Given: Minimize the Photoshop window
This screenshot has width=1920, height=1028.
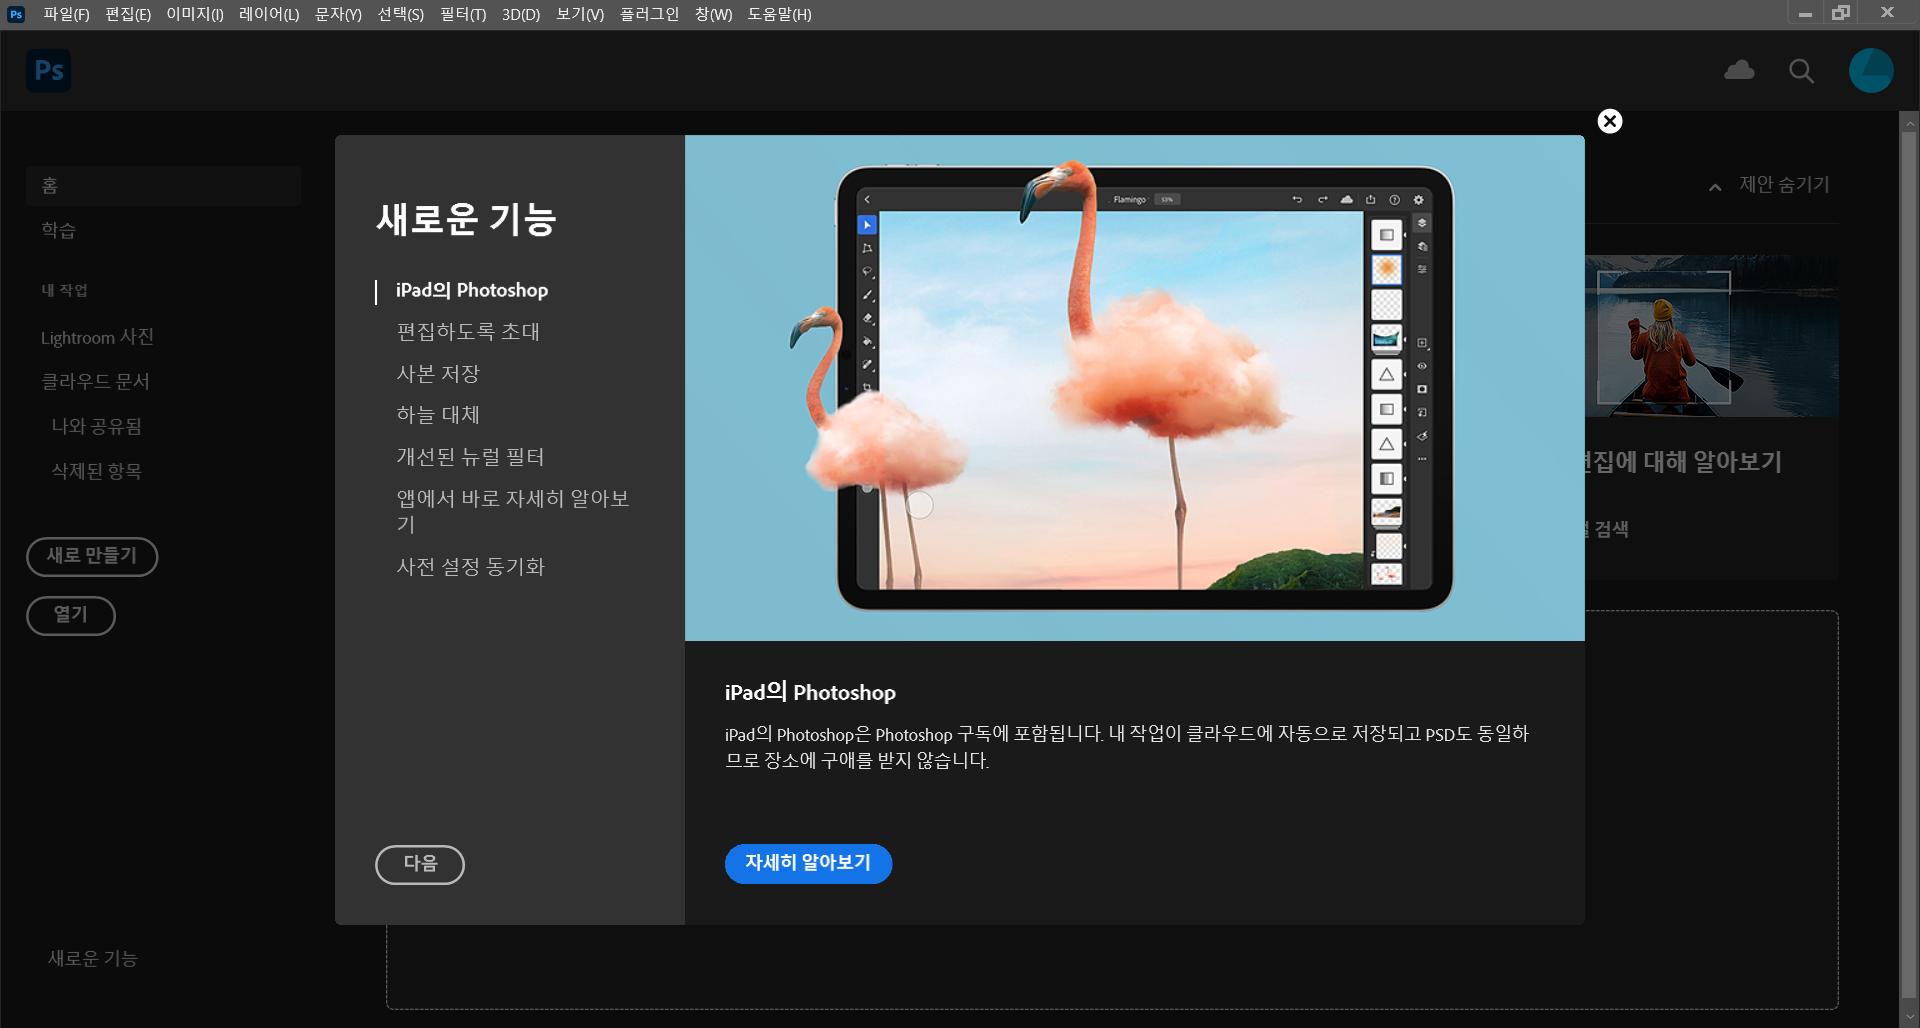Looking at the screenshot, I should click(x=1805, y=14).
